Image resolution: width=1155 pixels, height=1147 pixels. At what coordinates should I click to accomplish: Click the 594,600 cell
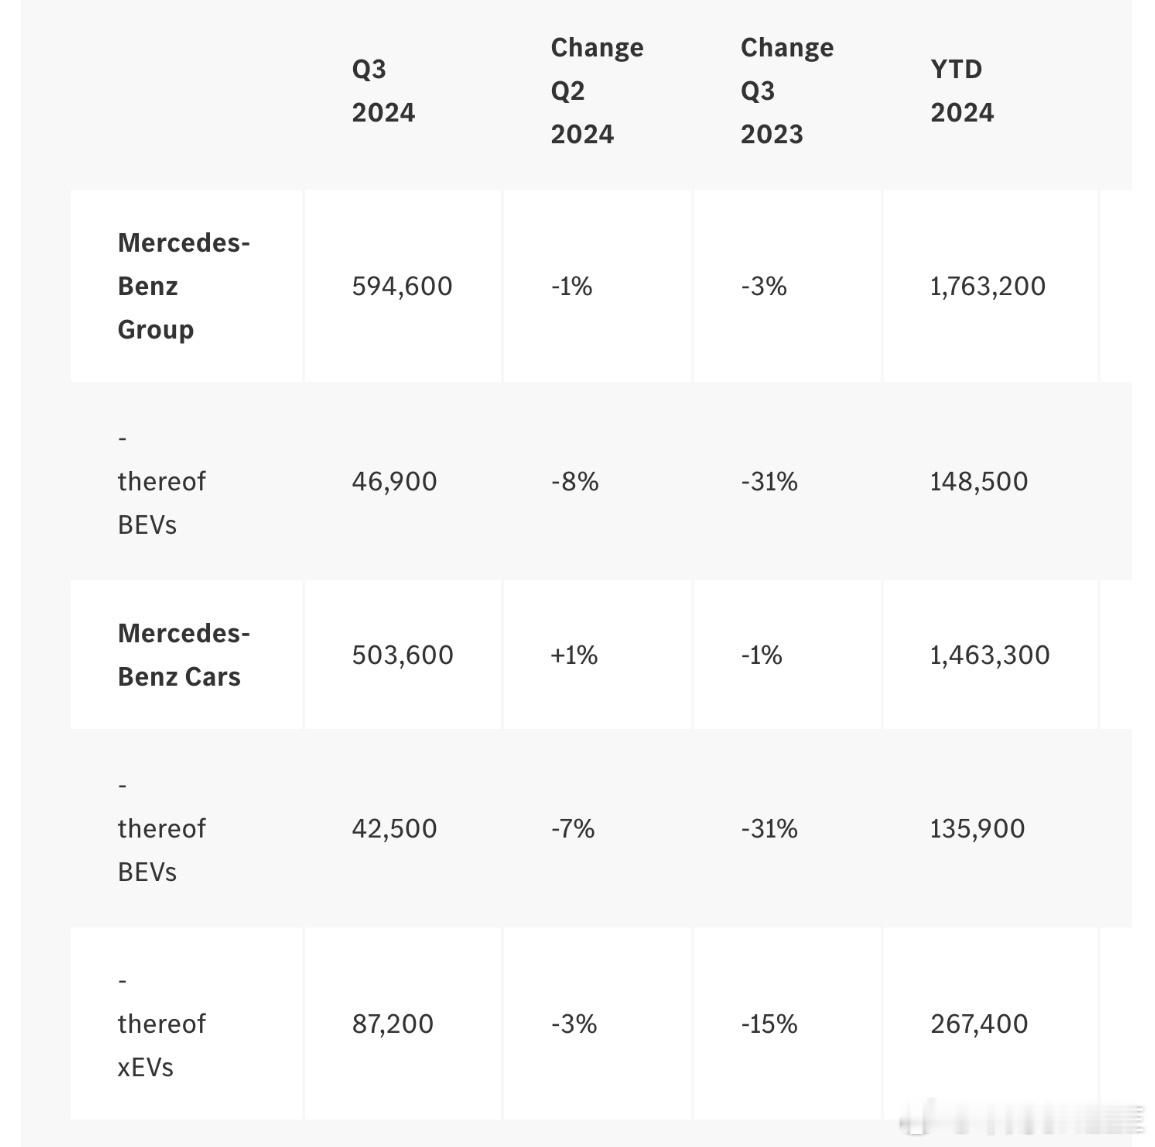coord(402,286)
